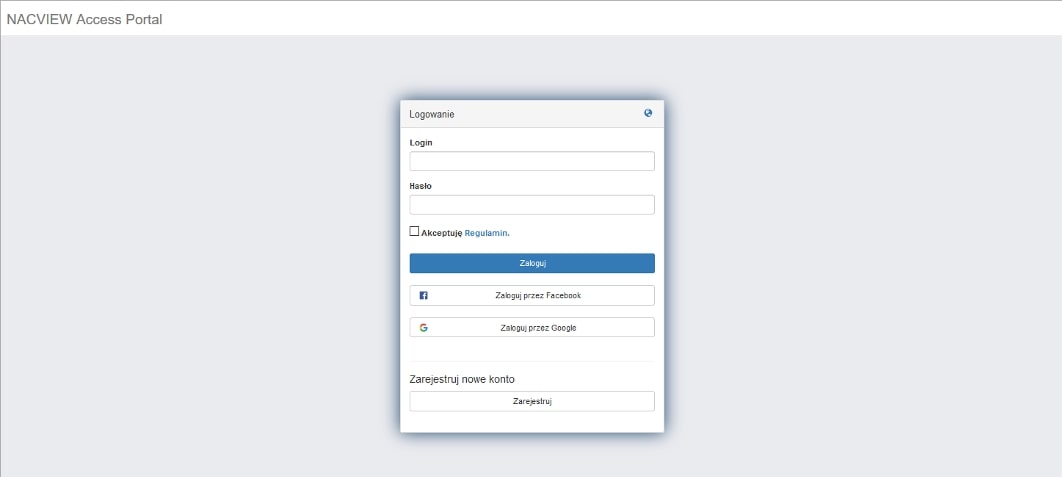The height and width of the screenshot is (477, 1062).
Task: Click the Login field label
Action: click(421, 143)
